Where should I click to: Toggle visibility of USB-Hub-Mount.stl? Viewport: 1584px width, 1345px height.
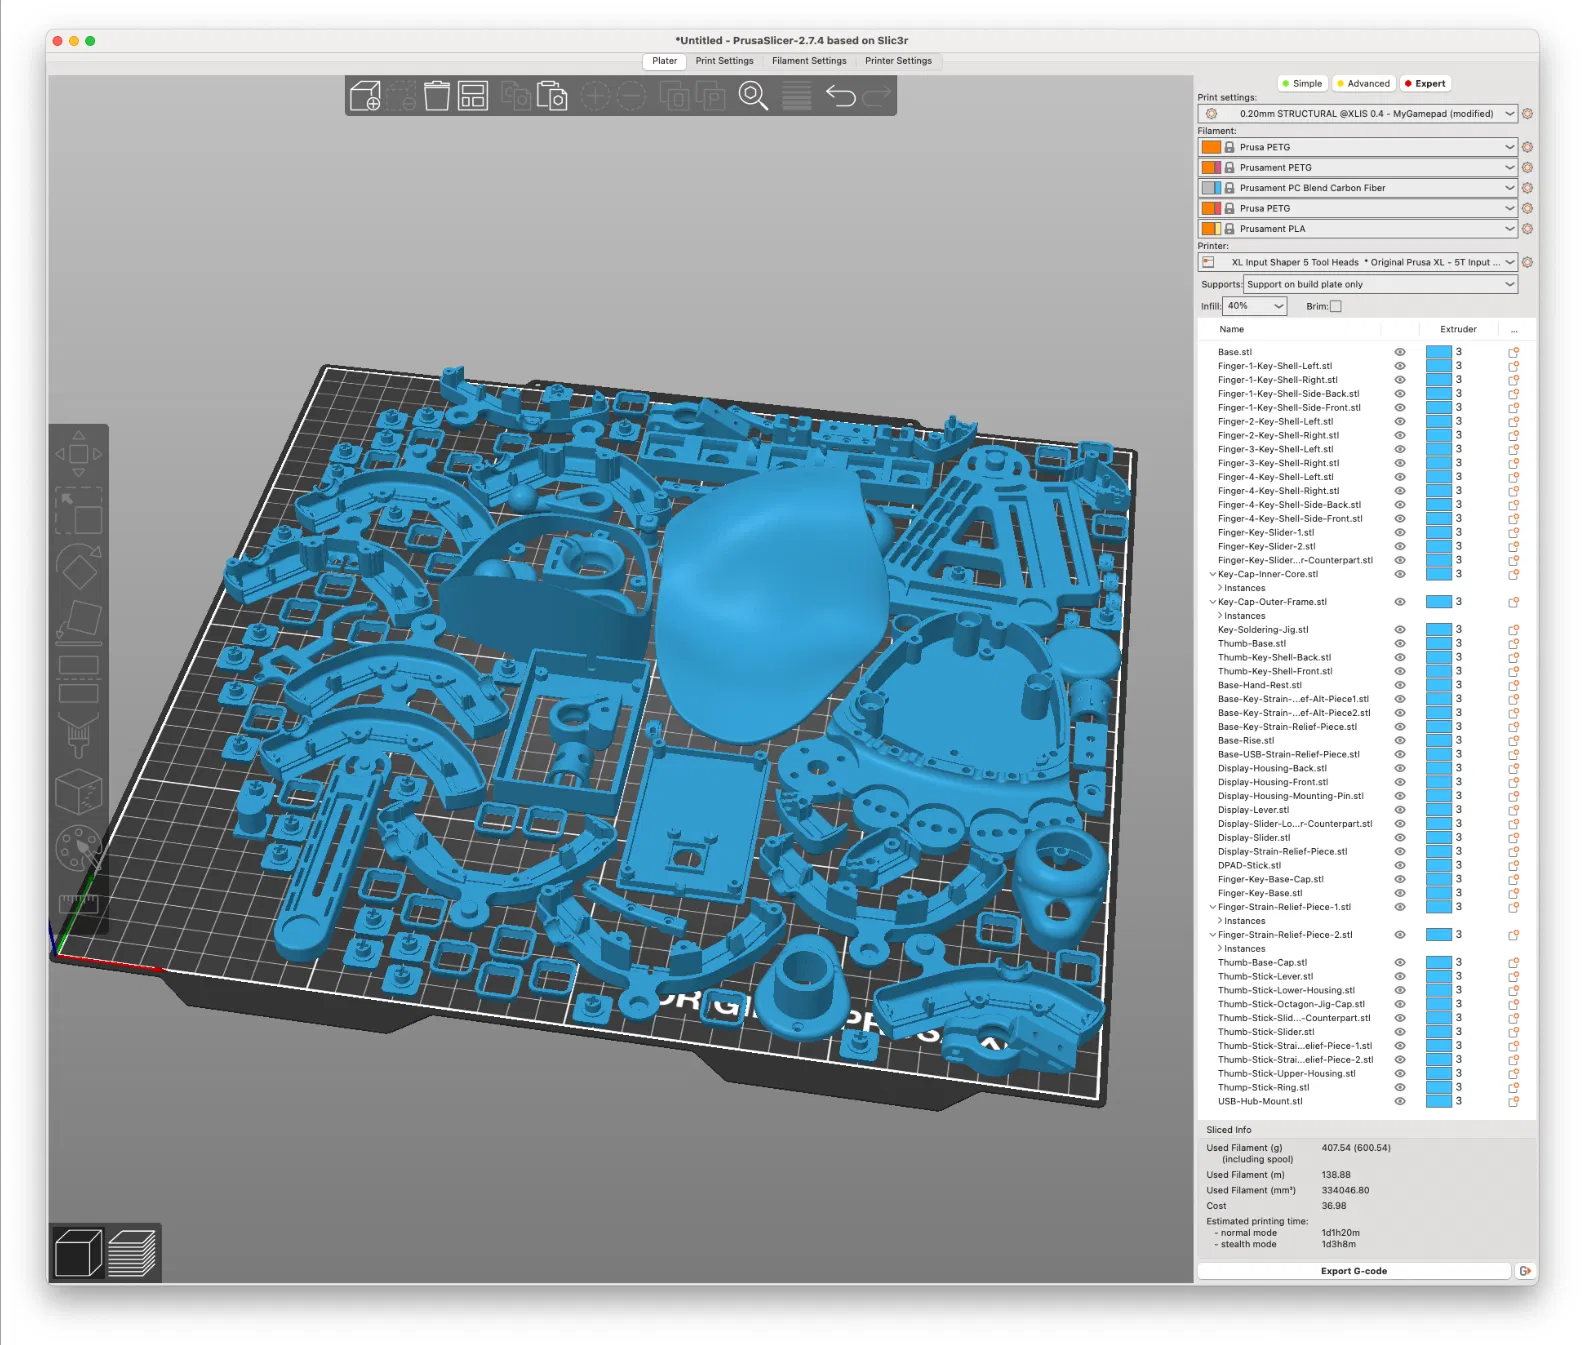(1400, 1101)
